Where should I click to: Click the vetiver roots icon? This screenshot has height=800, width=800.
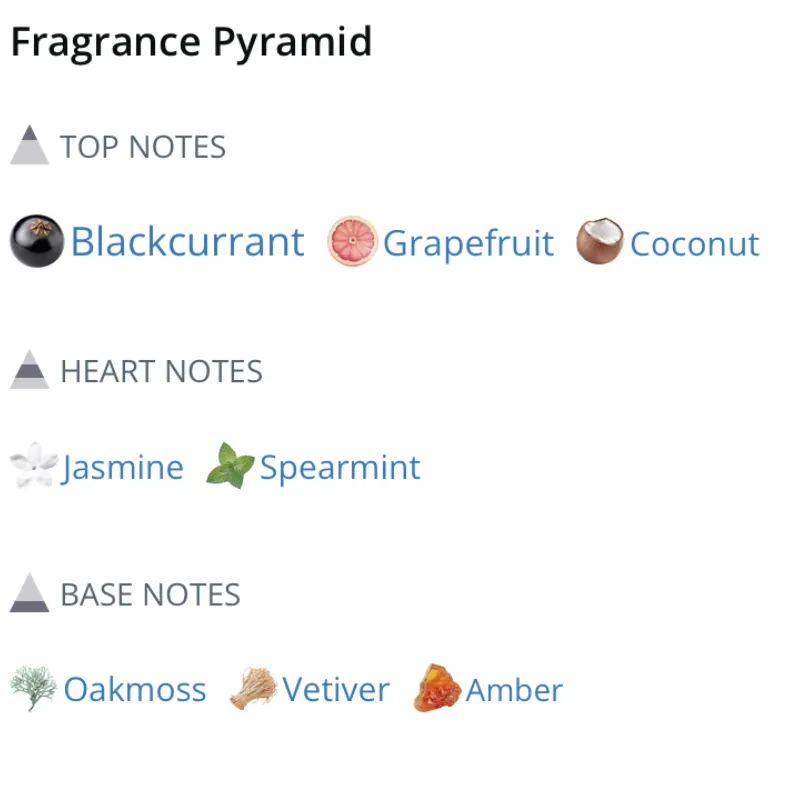[x=253, y=689]
